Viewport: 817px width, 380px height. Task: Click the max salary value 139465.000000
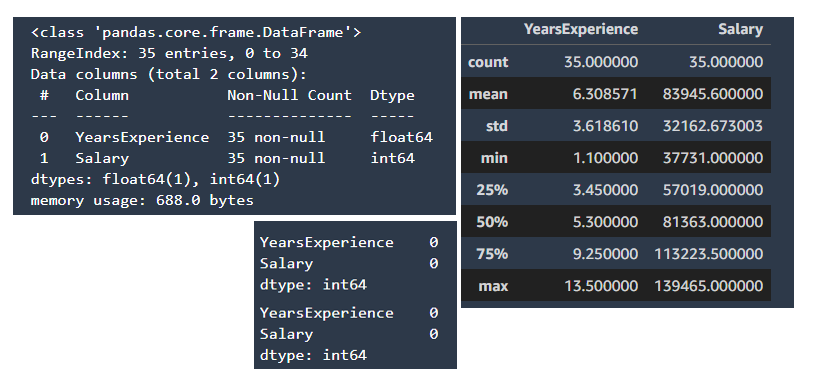709,286
